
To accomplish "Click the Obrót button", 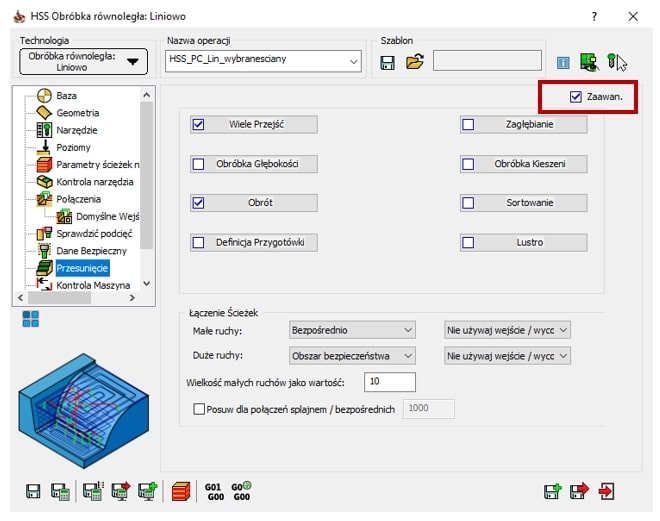I will click(254, 203).
